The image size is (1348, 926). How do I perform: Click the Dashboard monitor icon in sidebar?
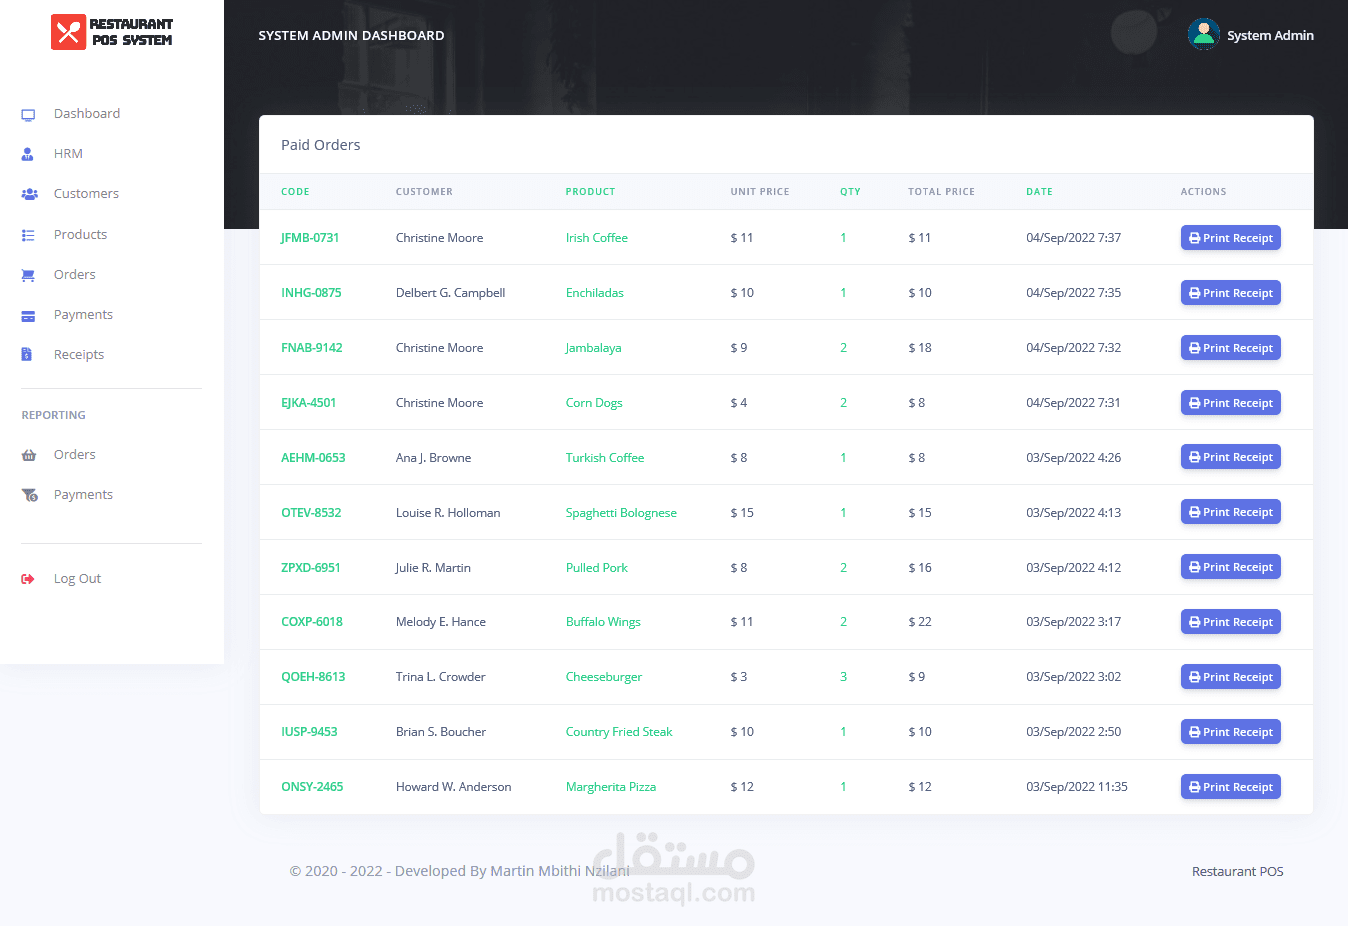click(x=28, y=115)
